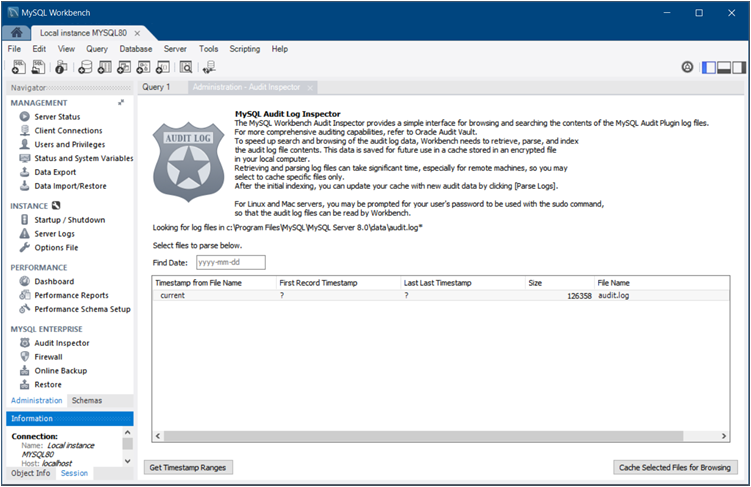Close the Administration - Audit Inspector tab

pos(310,88)
